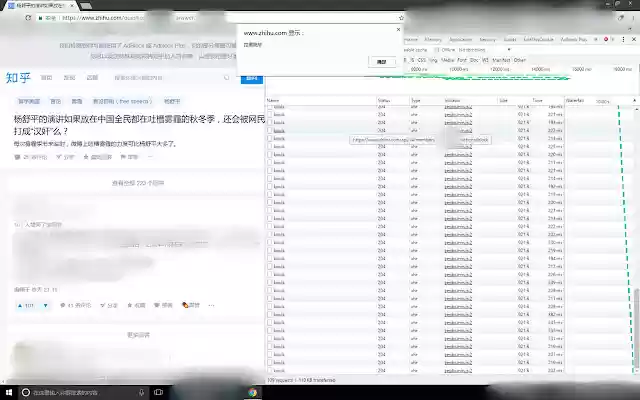The height and width of the screenshot is (400, 640).
Task: Click the red error count indicator in DevTools
Action: click(606, 39)
